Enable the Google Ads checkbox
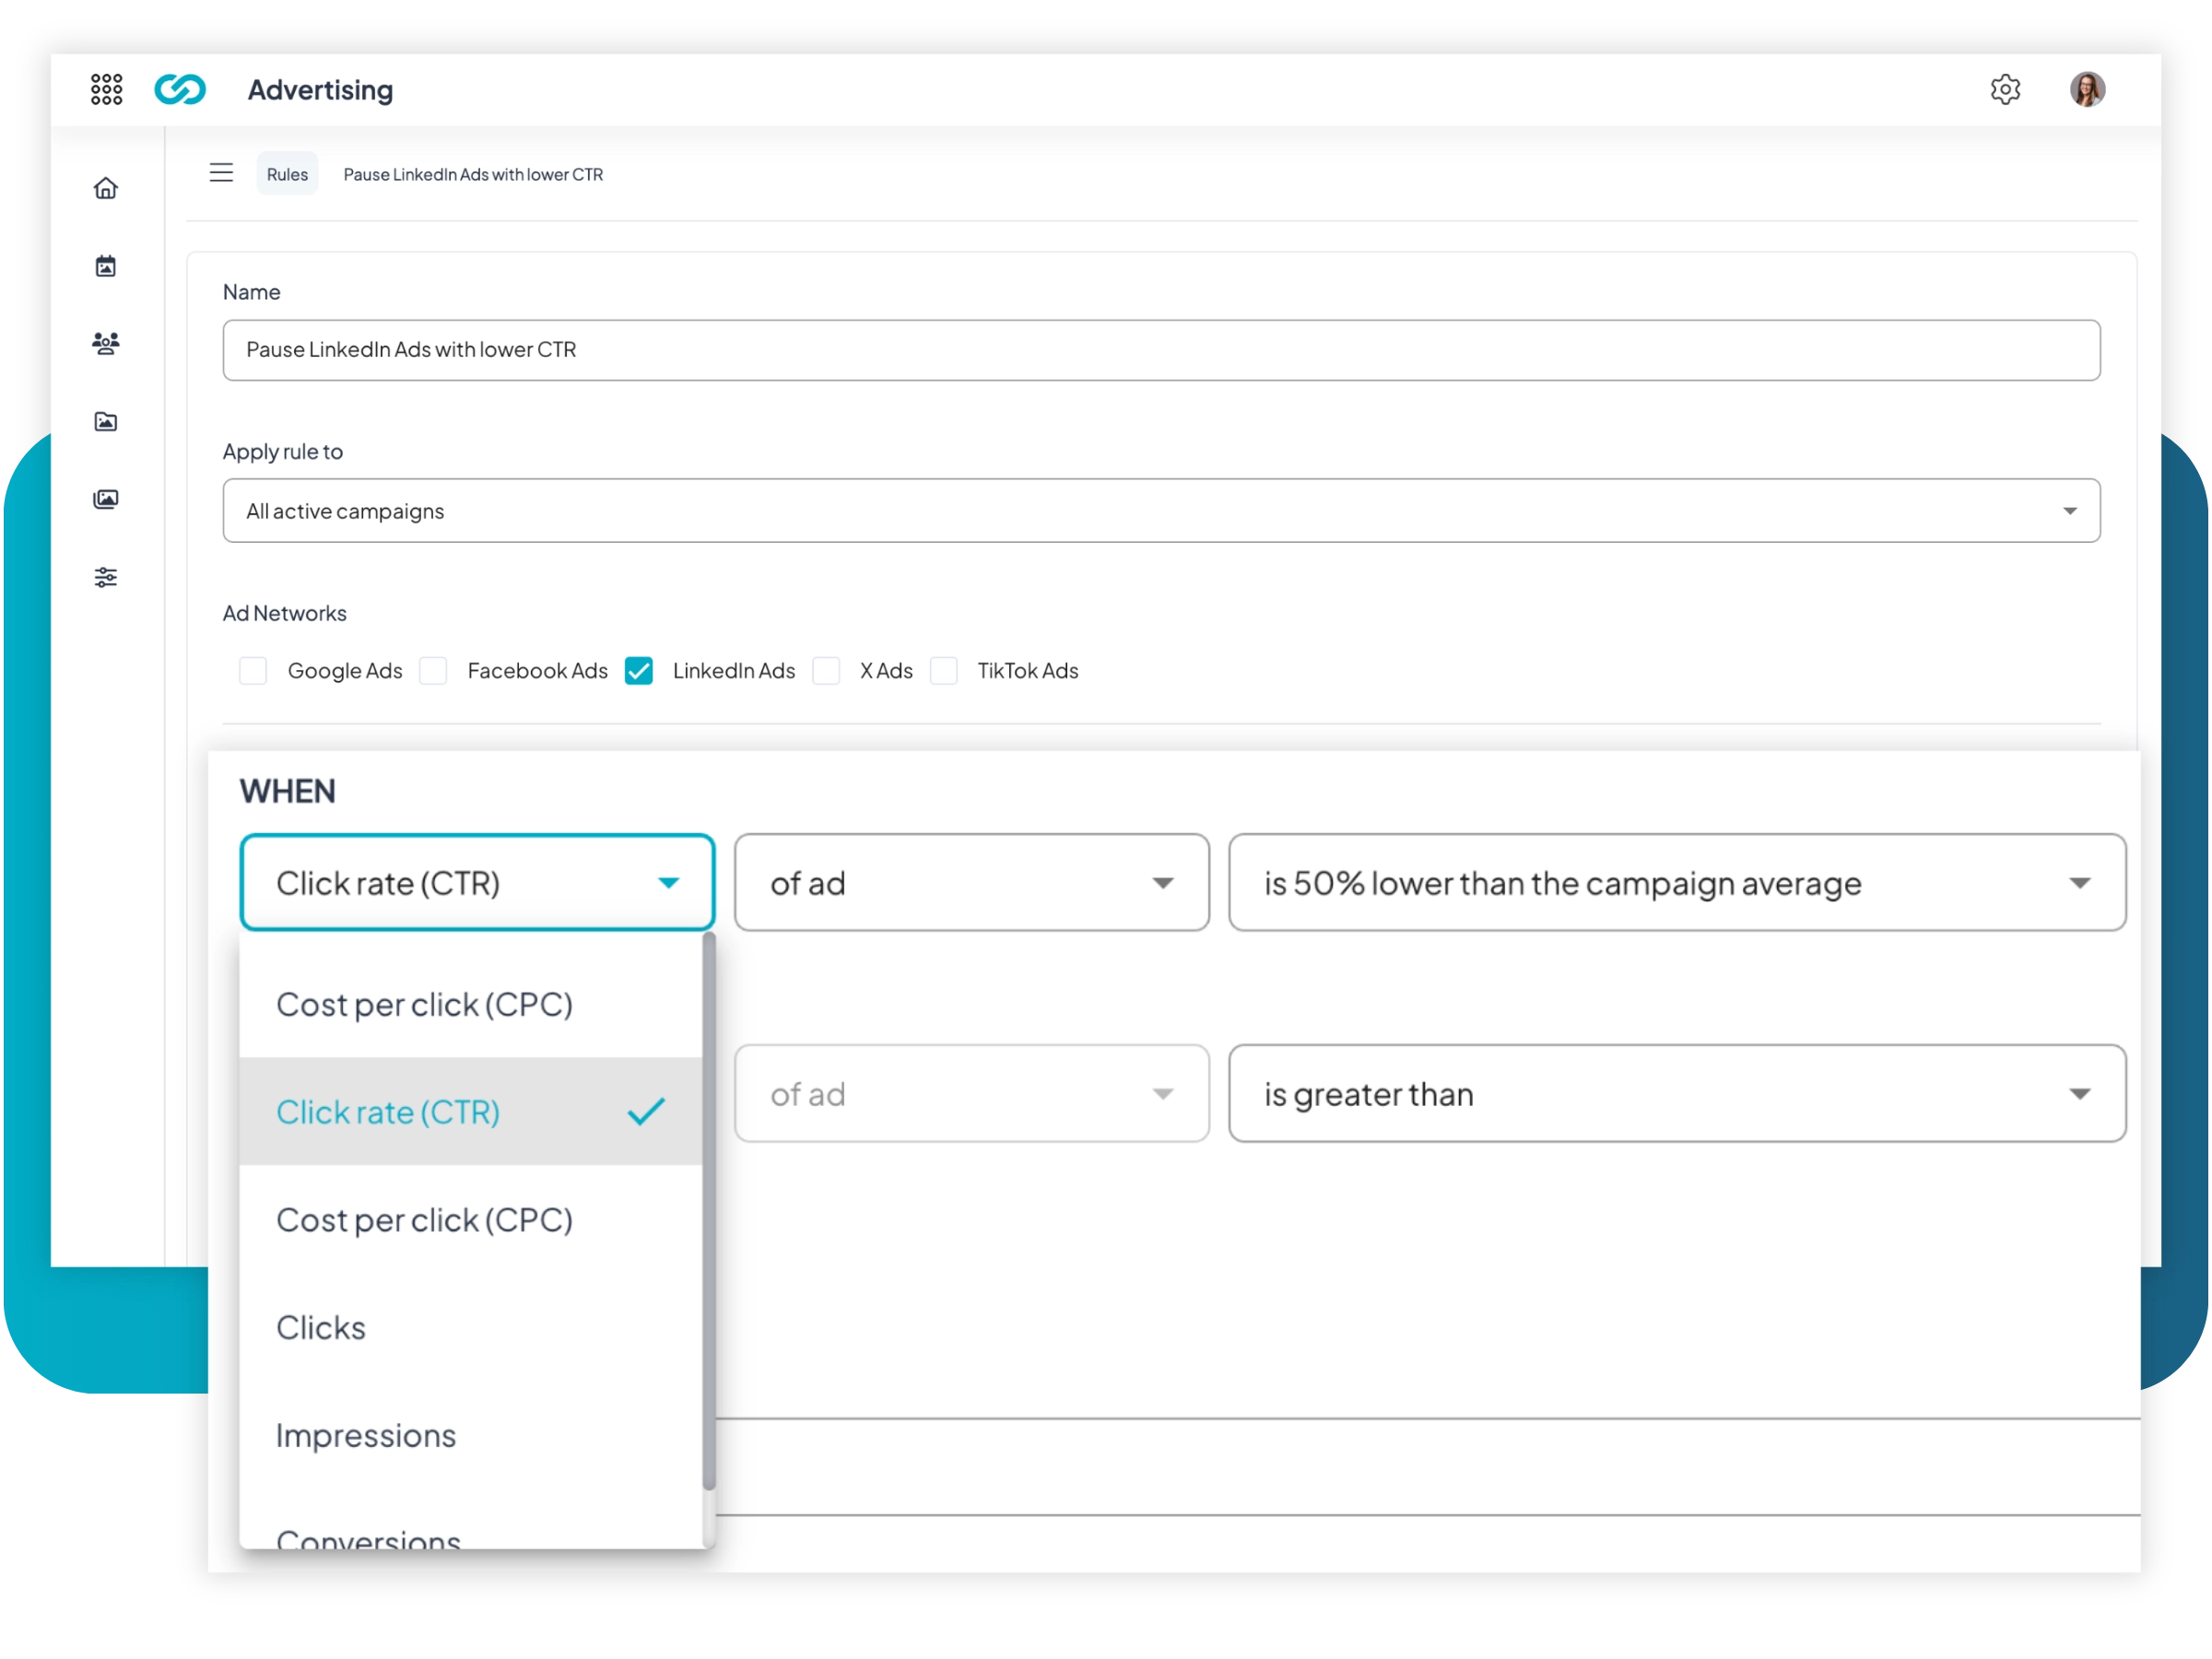This screenshot has width=2212, height=1659. click(253, 671)
